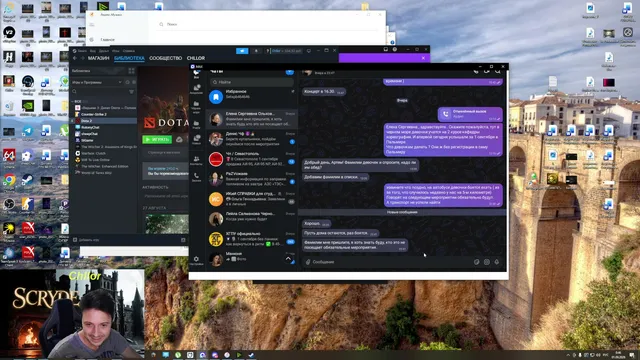Click the Отменённый вызов call bubble
Screen dimensions: 640x360
point(470,114)
